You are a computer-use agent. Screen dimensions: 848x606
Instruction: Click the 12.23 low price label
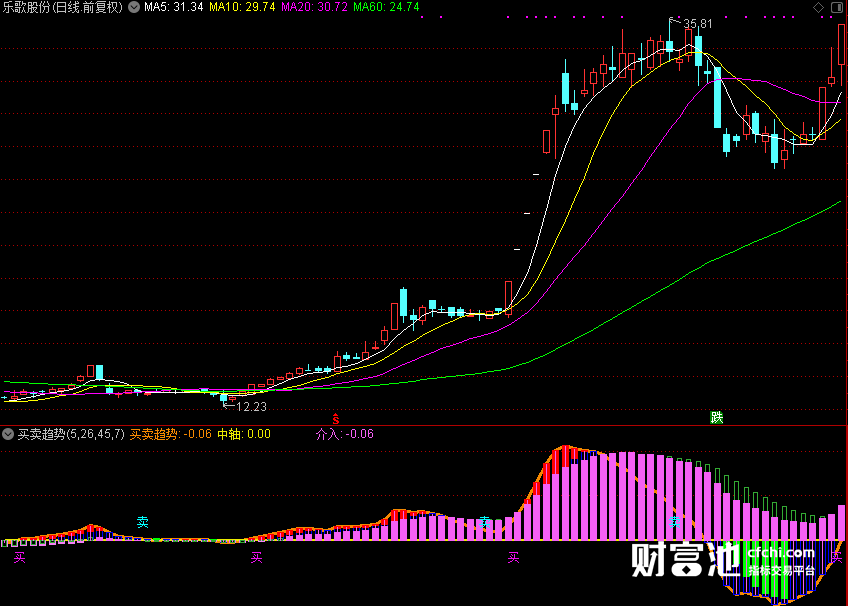pos(251,407)
